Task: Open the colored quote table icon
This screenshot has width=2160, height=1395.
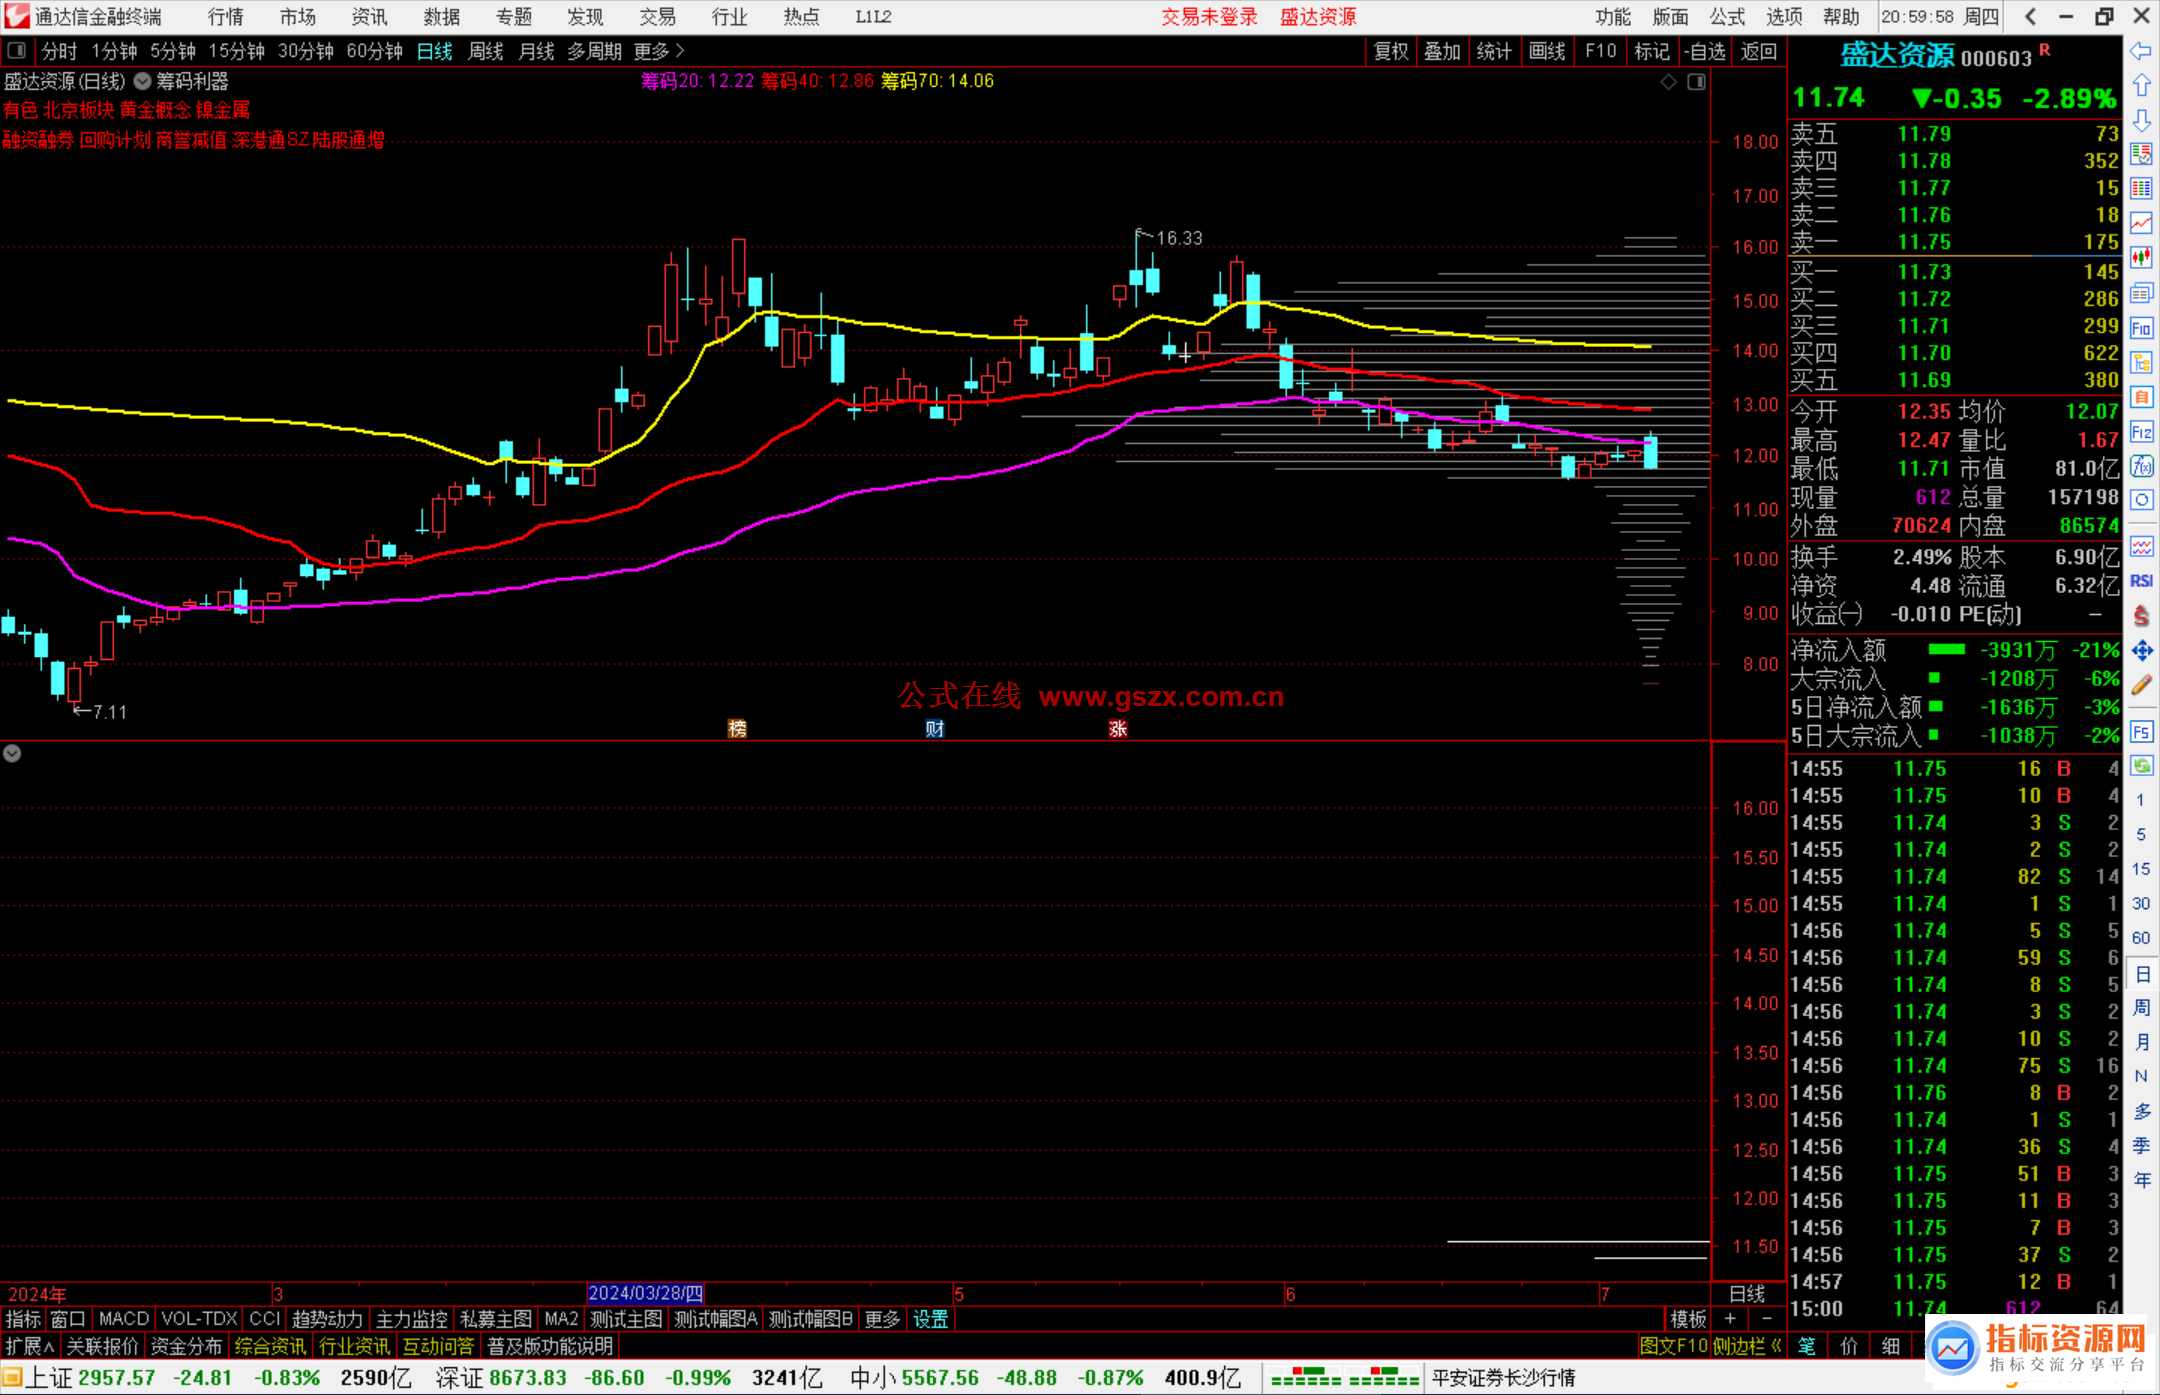Action: tap(2141, 189)
